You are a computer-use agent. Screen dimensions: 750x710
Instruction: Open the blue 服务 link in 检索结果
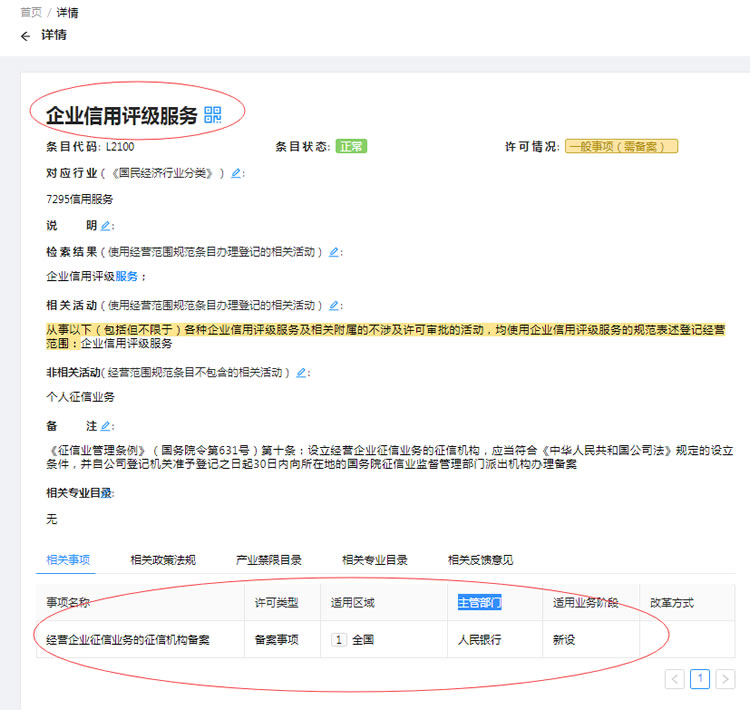click(x=126, y=276)
